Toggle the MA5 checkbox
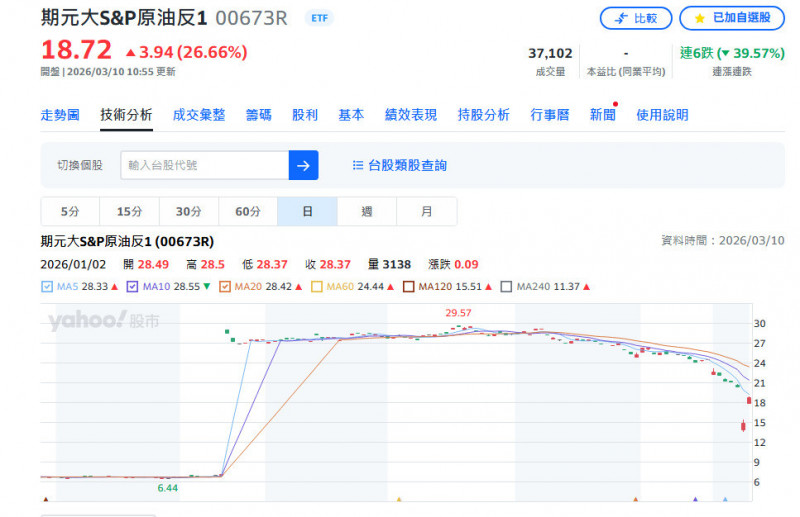The height and width of the screenshot is (517, 800). pos(47,287)
